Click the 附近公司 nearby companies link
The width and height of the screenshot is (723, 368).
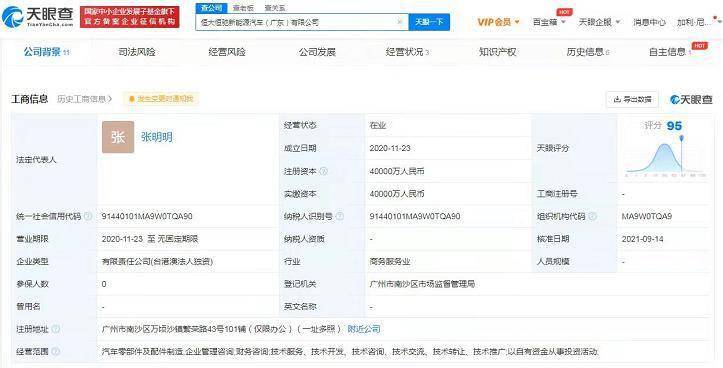[x=364, y=329]
